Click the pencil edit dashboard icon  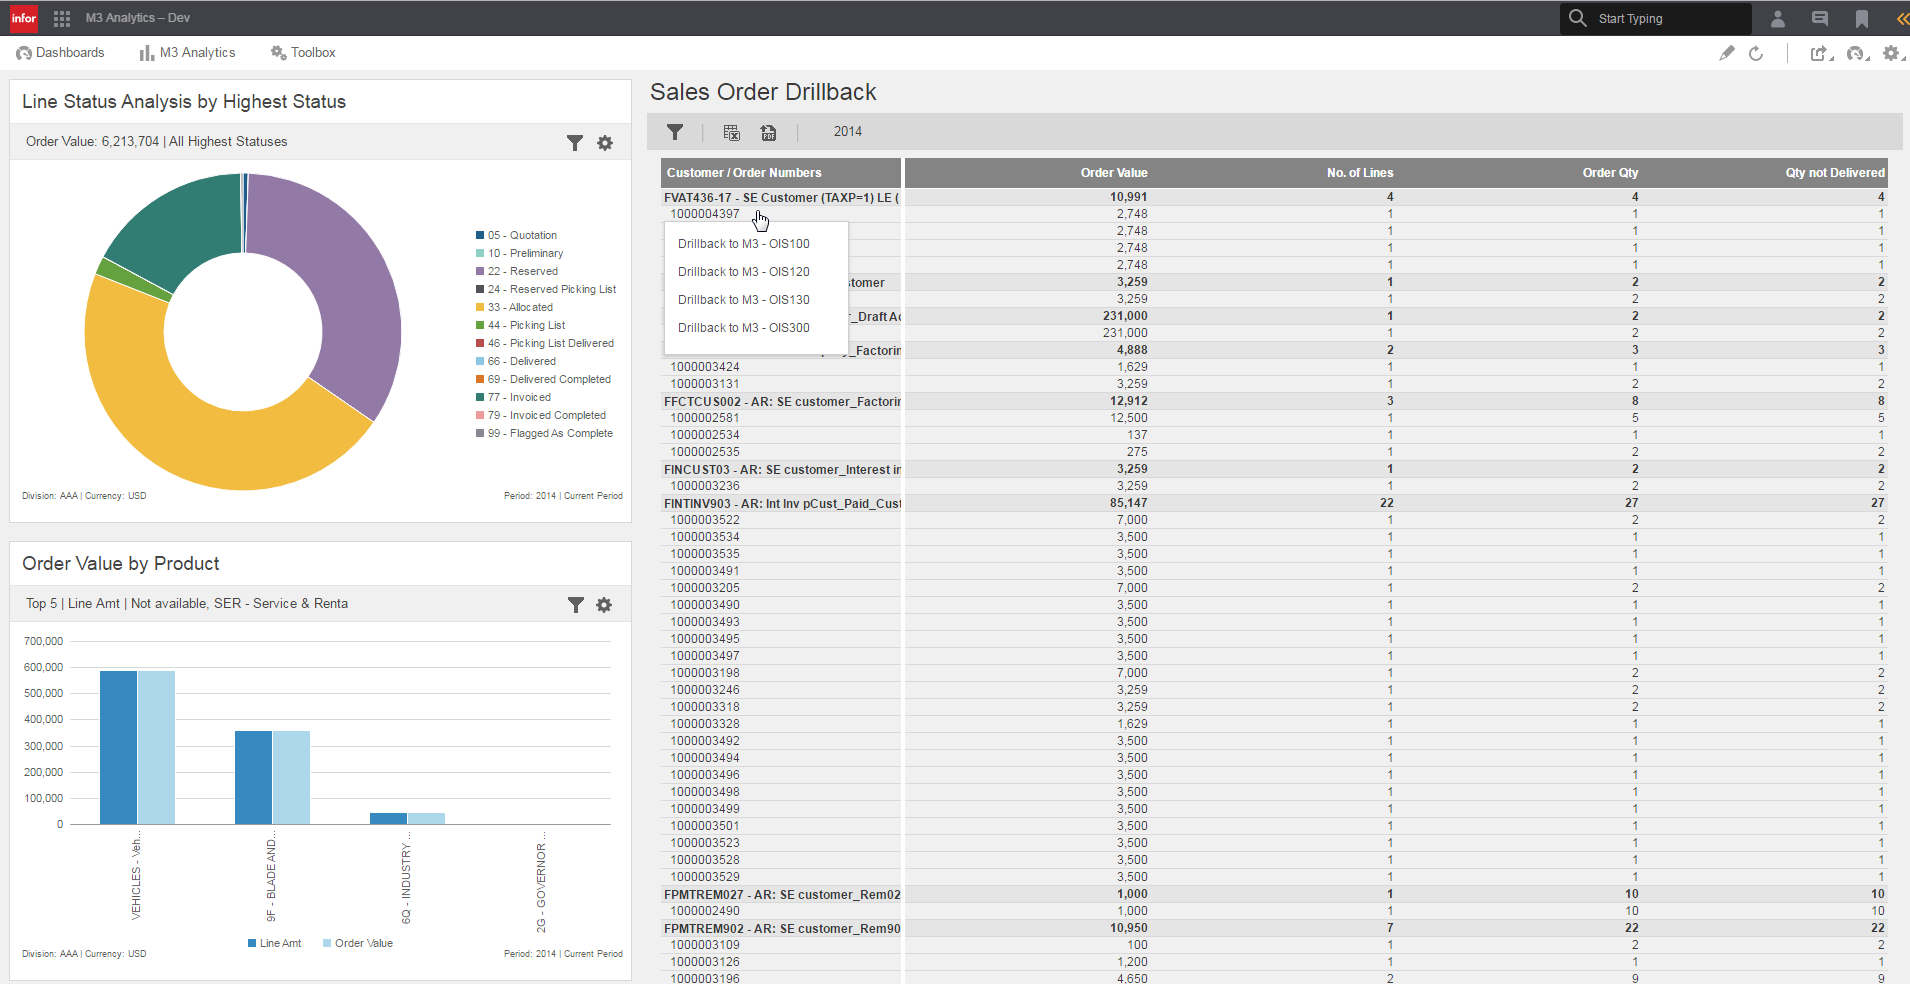(1726, 53)
